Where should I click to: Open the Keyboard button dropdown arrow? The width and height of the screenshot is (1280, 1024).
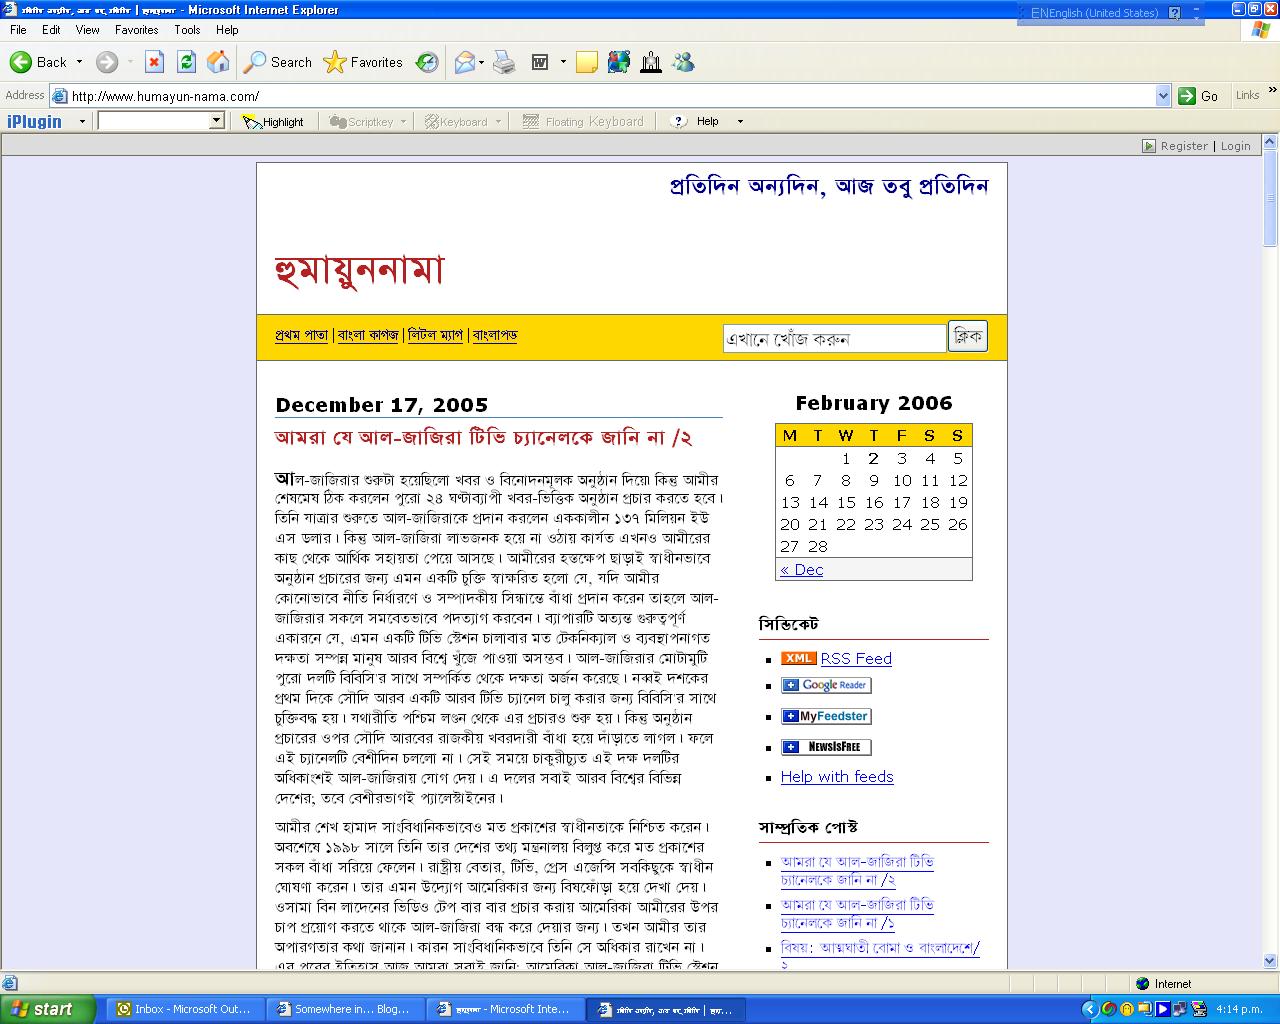497,122
